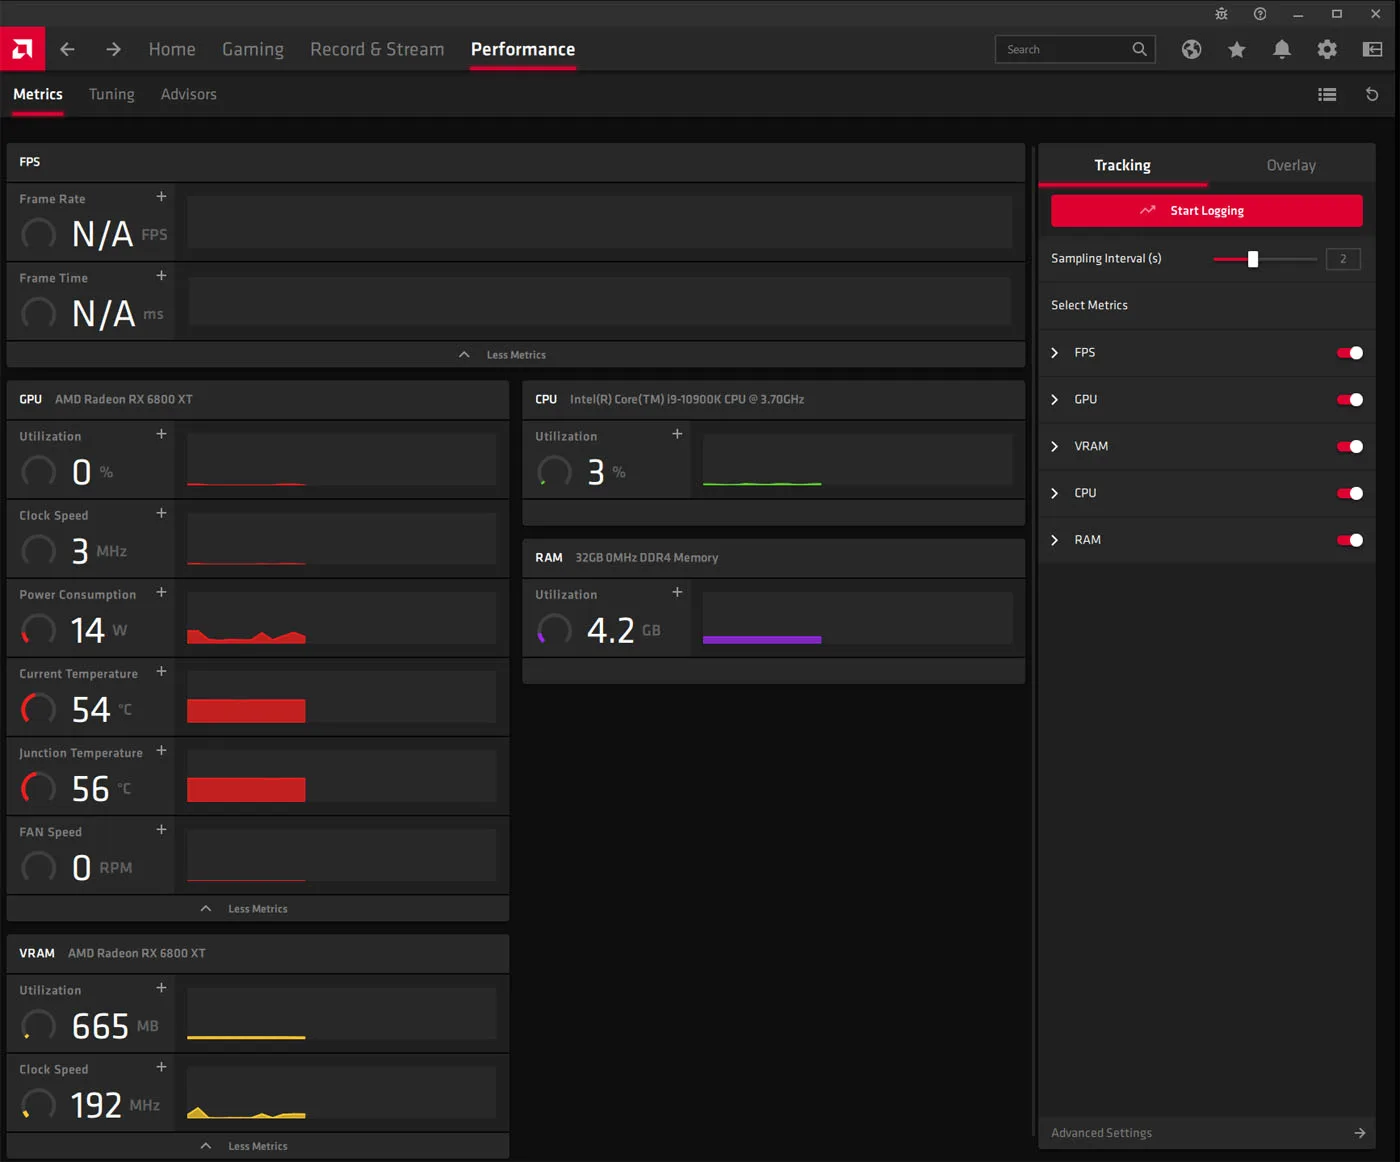
Task: Select the Tracking tab
Action: click(x=1123, y=165)
